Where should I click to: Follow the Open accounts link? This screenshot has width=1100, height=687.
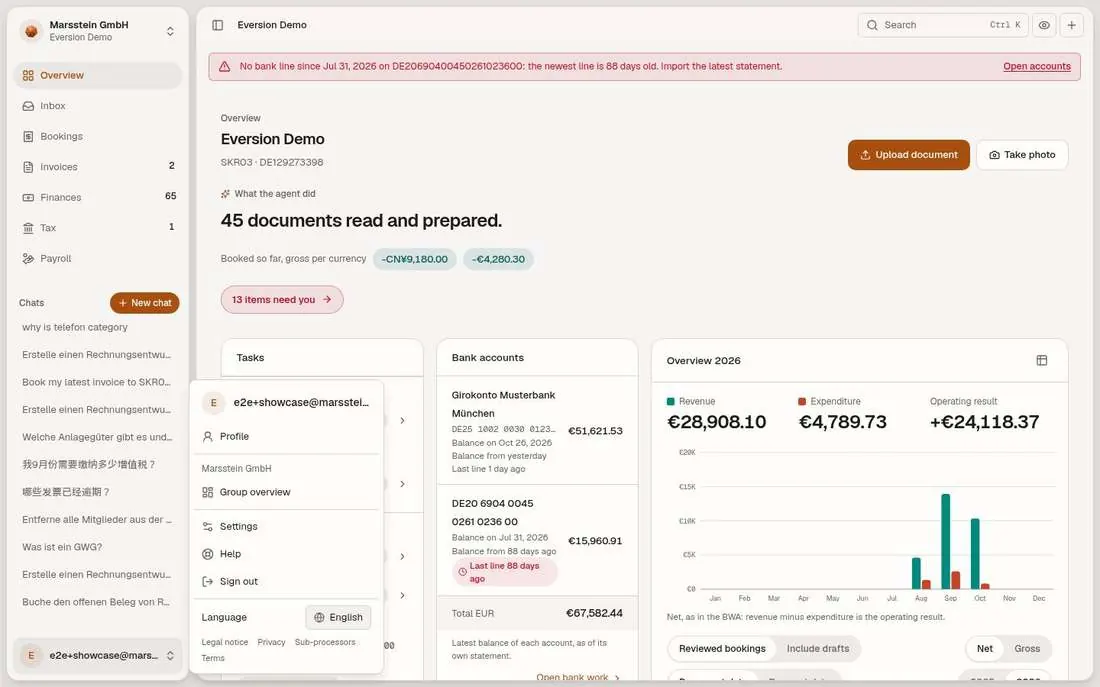click(1036, 67)
